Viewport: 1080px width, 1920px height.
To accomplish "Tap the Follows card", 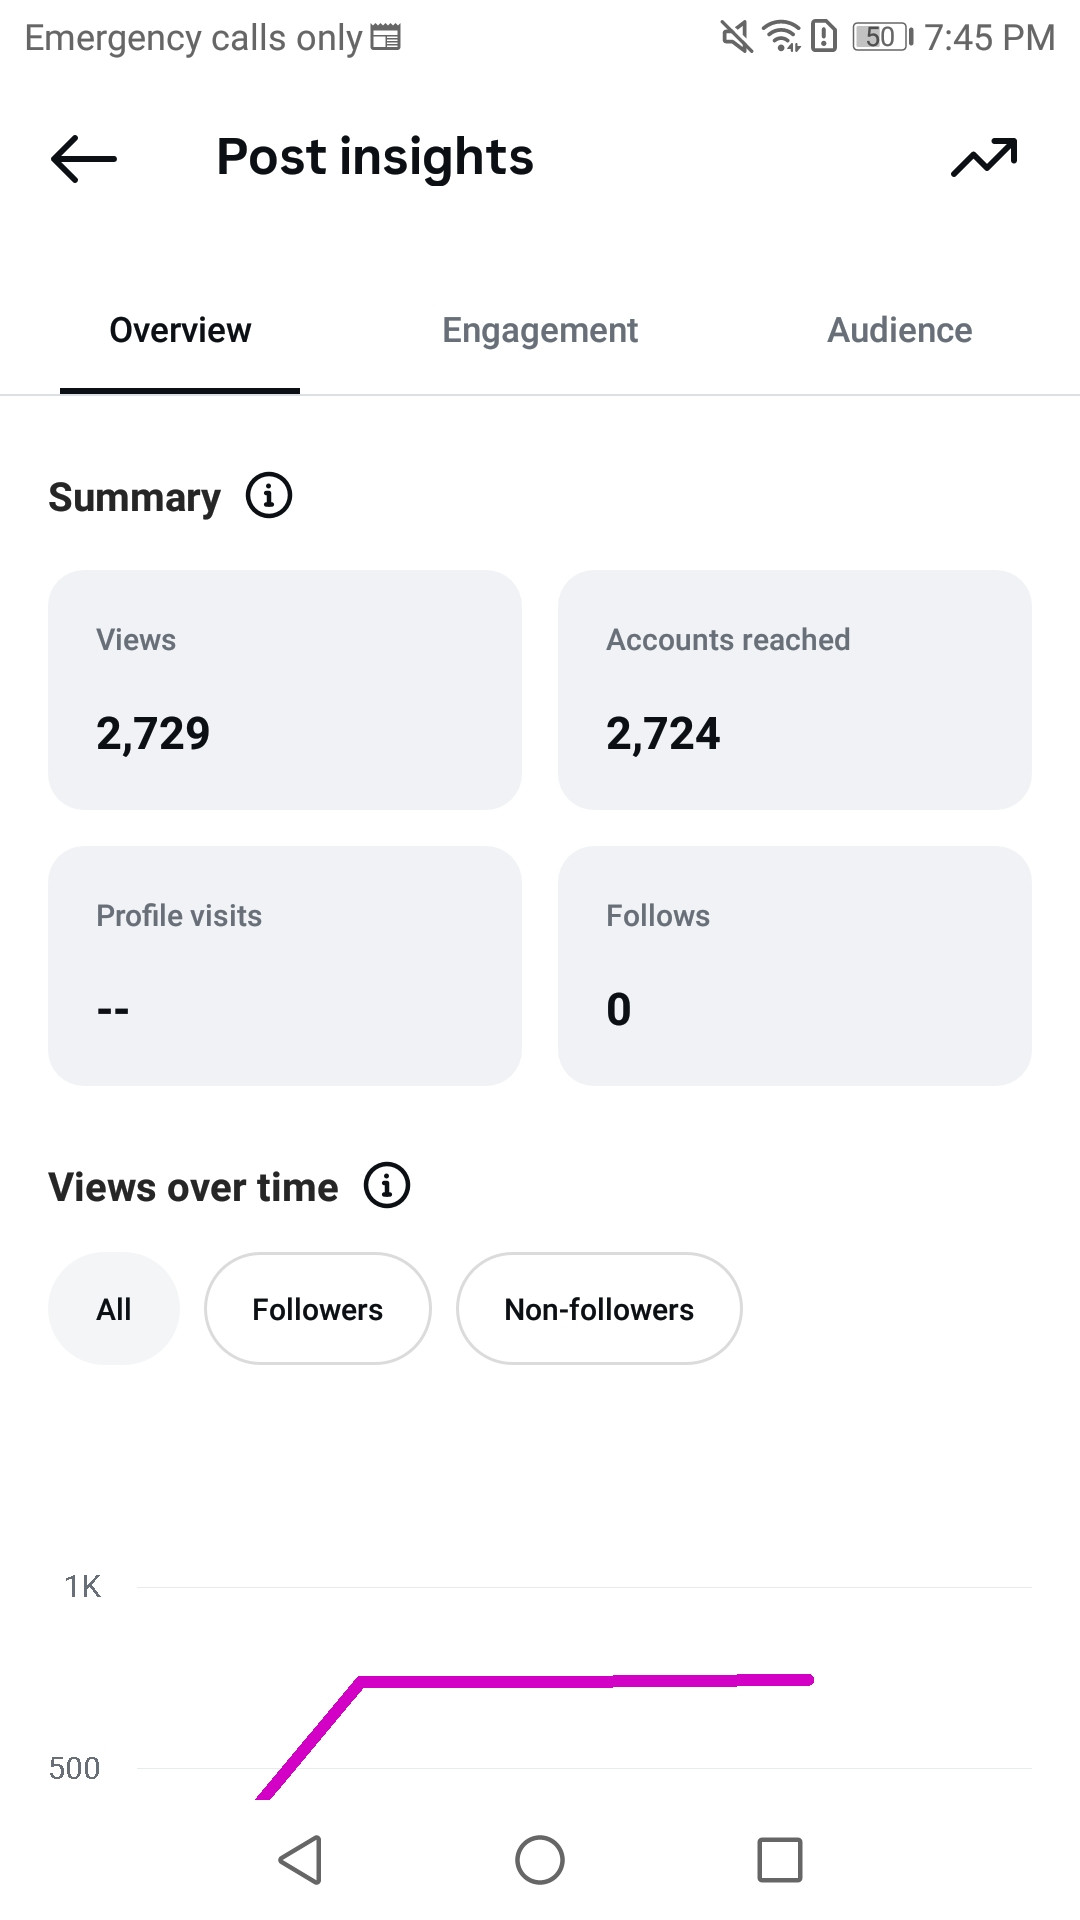I will (795, 966).
